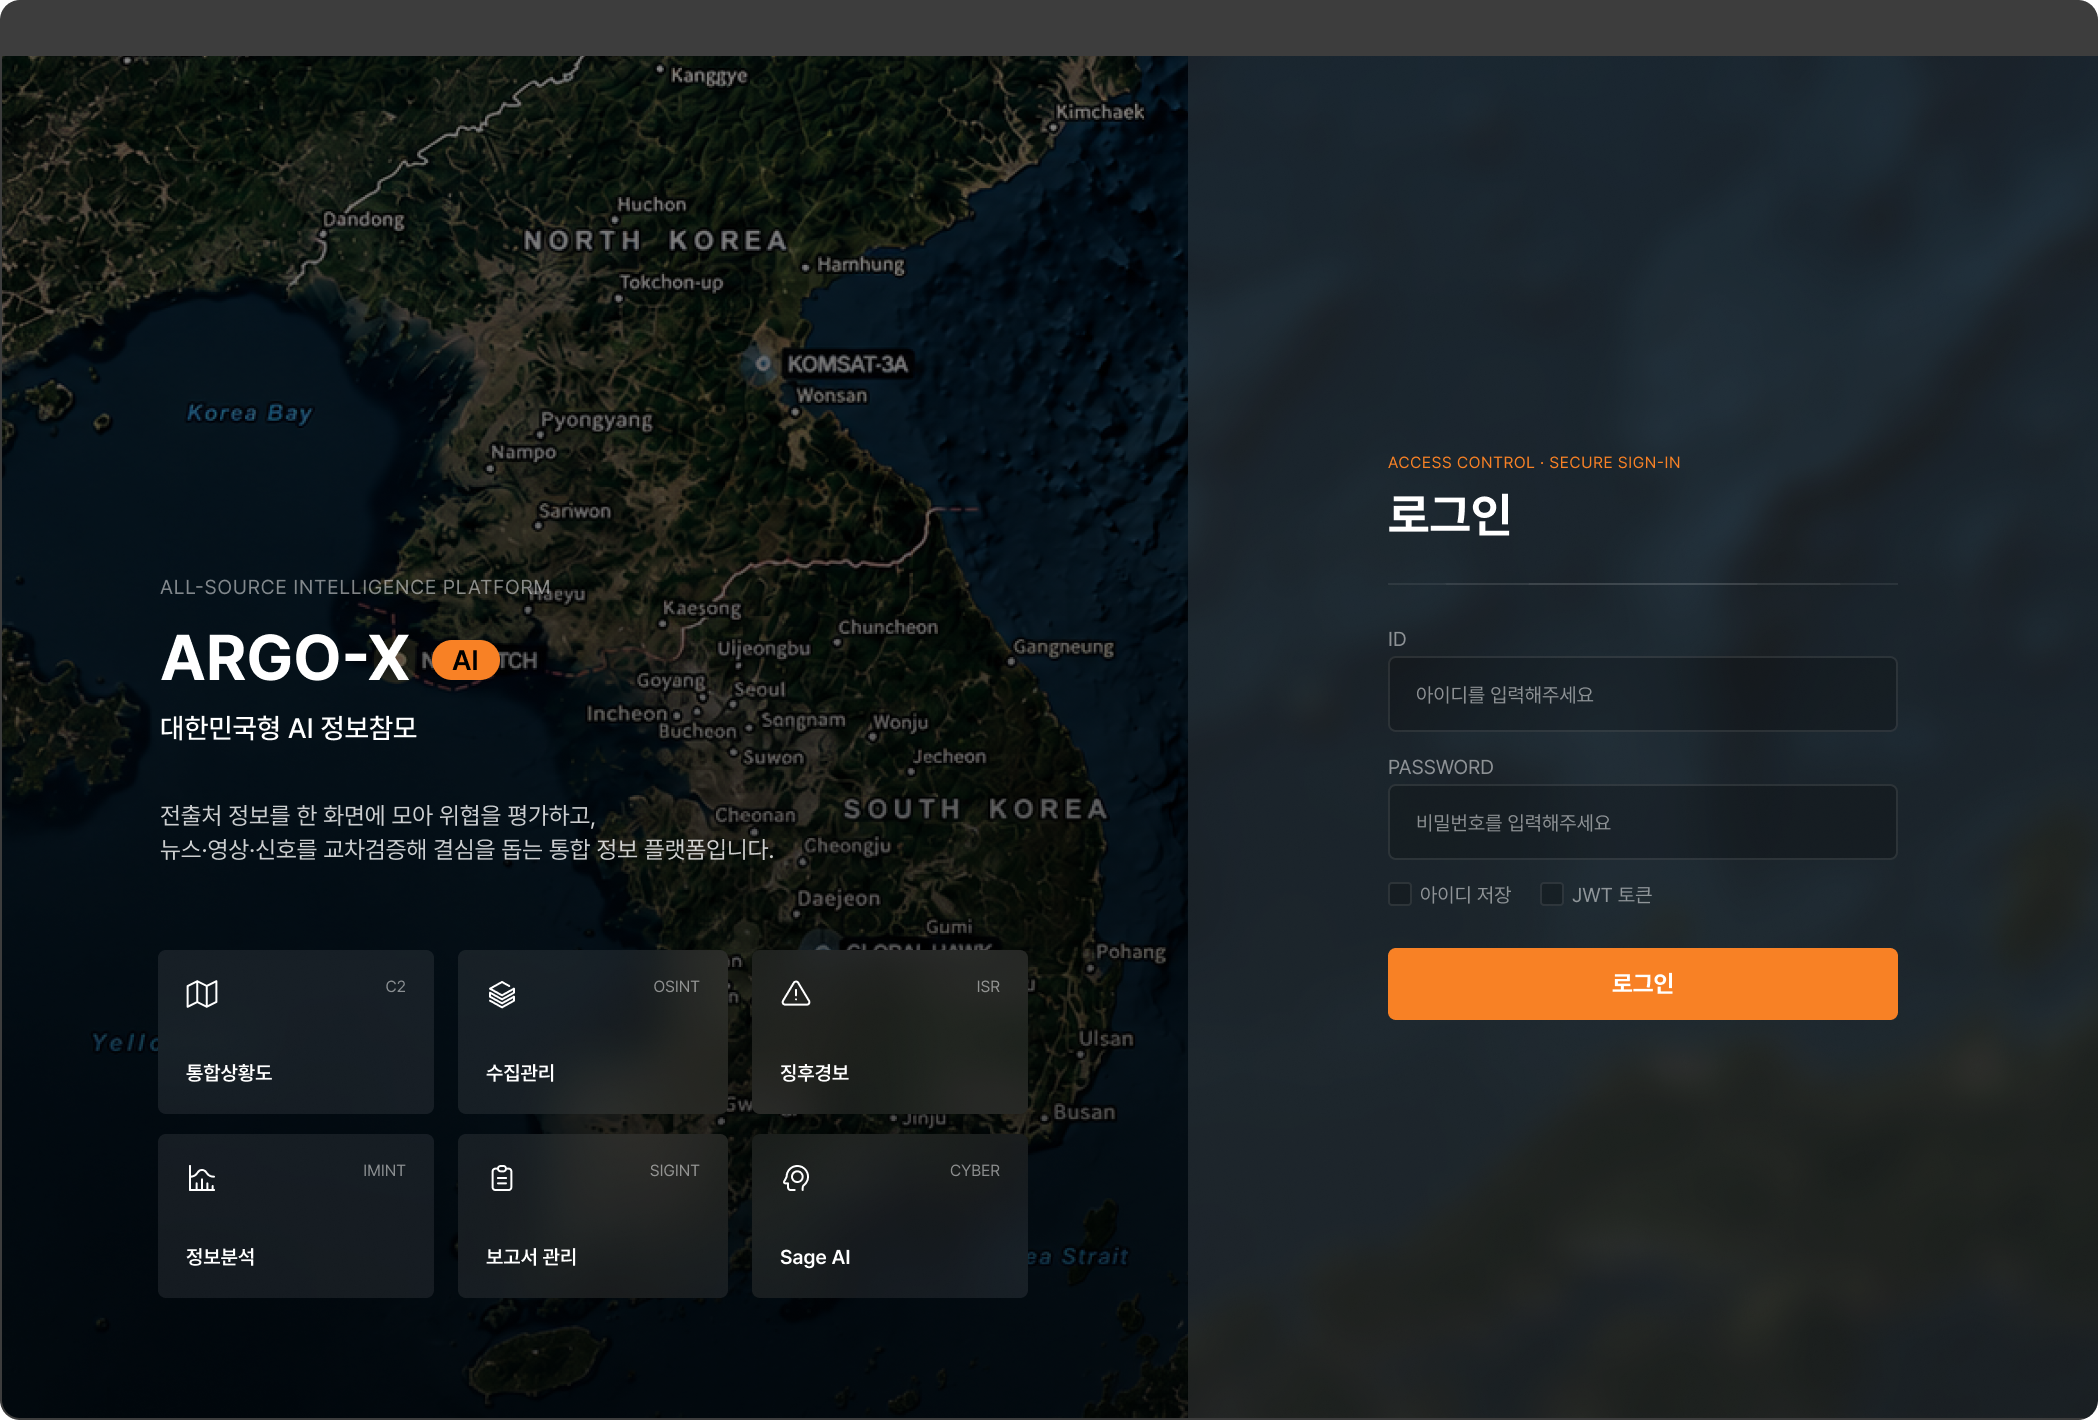Focus the PASSWORD input field
The width and height of the screenshot is (2098, 1420).
click(x=1642, y=822)
